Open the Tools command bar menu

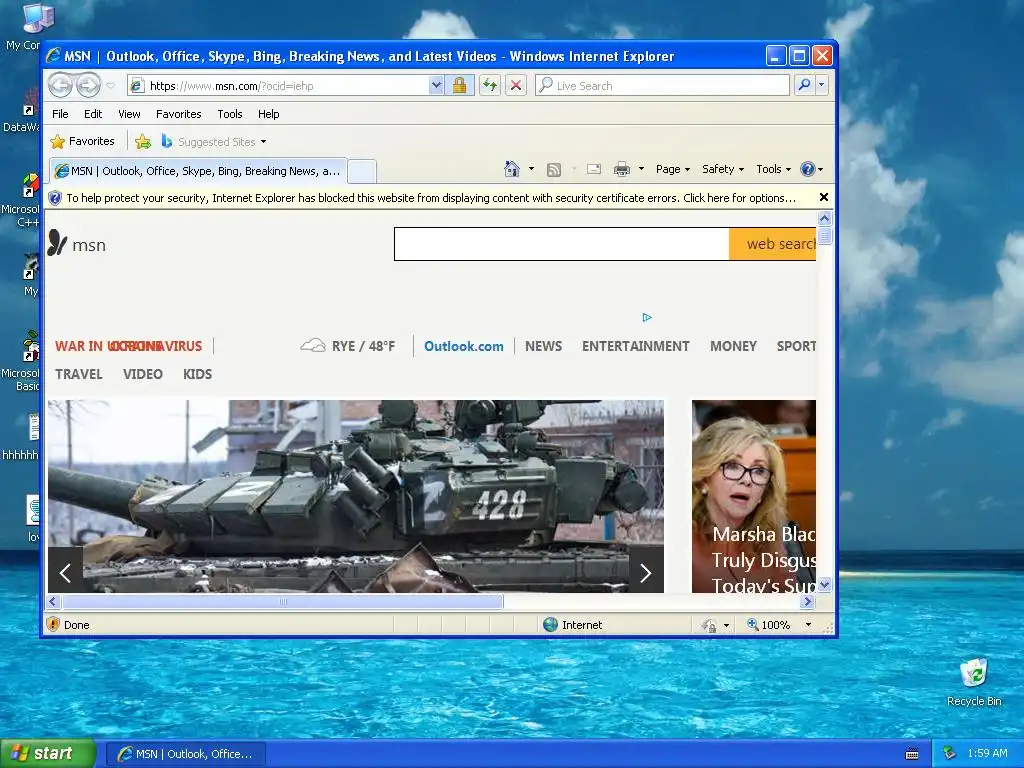point(773,169)
